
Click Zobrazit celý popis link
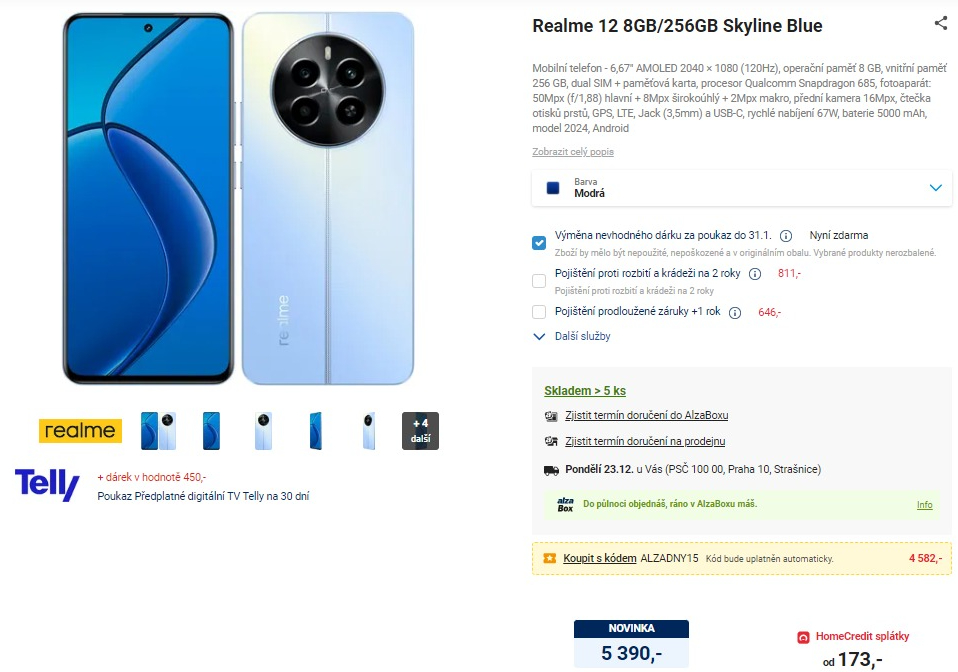tap(572, 152)
